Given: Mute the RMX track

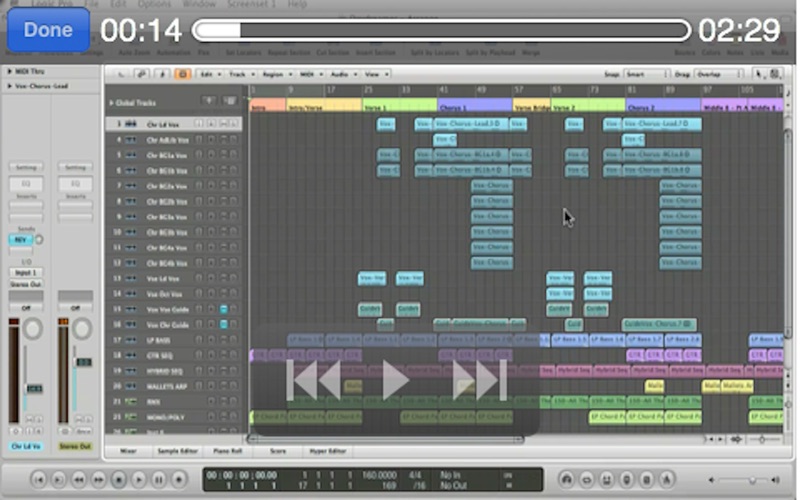Looking at the screenshot, I should [x=223, y=402].
